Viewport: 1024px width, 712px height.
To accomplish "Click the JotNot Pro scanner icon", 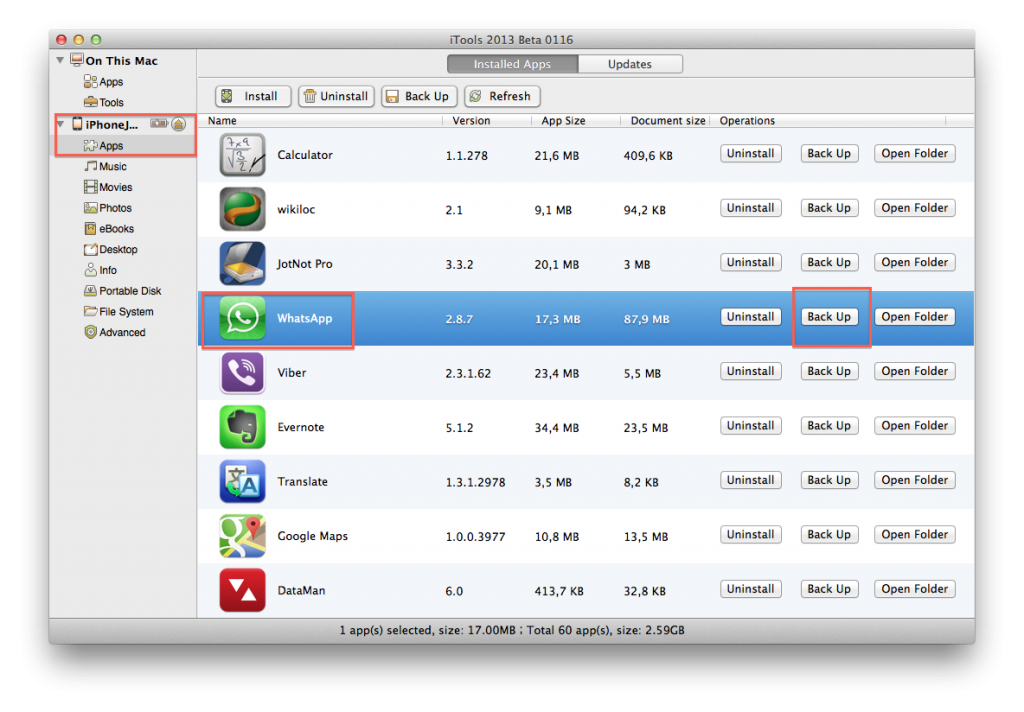I will point(242,264).
